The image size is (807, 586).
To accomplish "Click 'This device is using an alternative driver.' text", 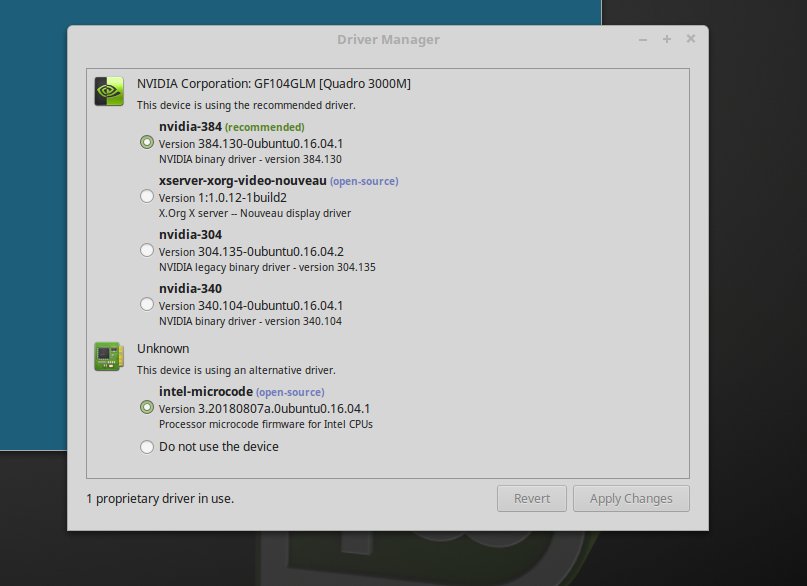I will coord(236,370).
